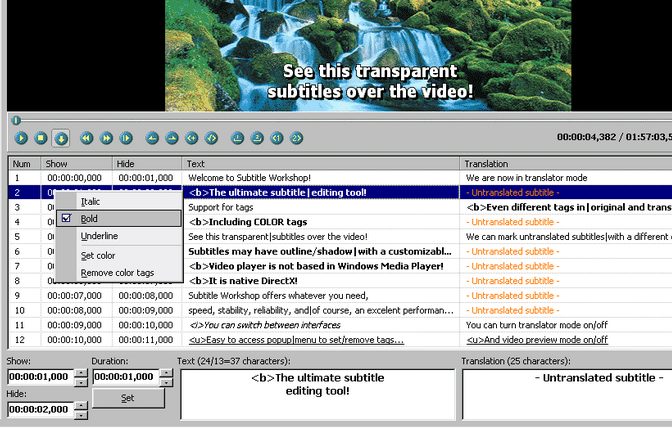Select row 1 'Welcome to Subtitle Workshop!'
This screenshot has height=428, width=672.
click(x=340, y=178)
